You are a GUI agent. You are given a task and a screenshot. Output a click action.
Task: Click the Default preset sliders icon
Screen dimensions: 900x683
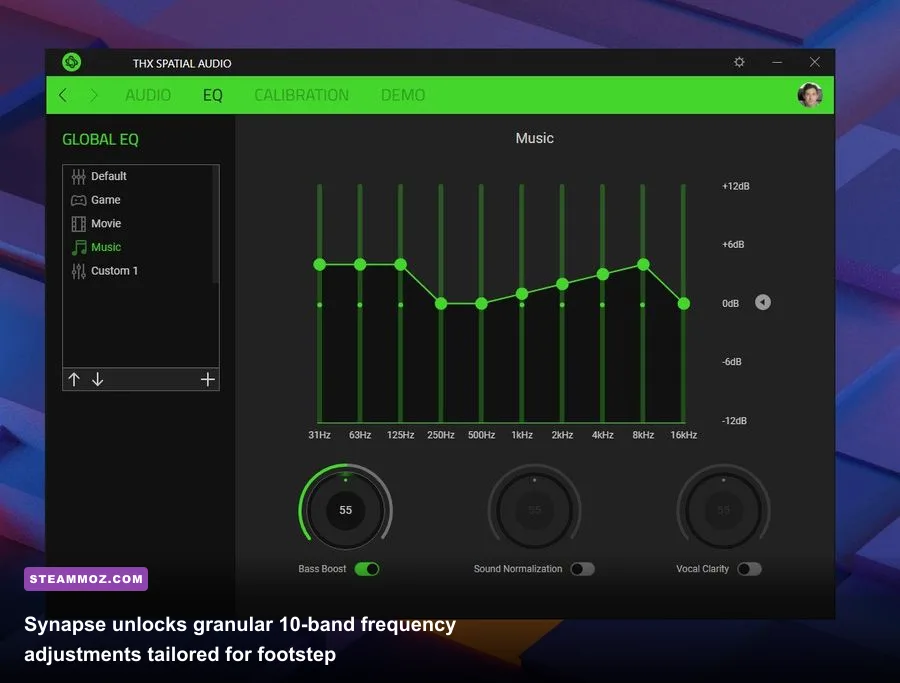click(79, 176)
